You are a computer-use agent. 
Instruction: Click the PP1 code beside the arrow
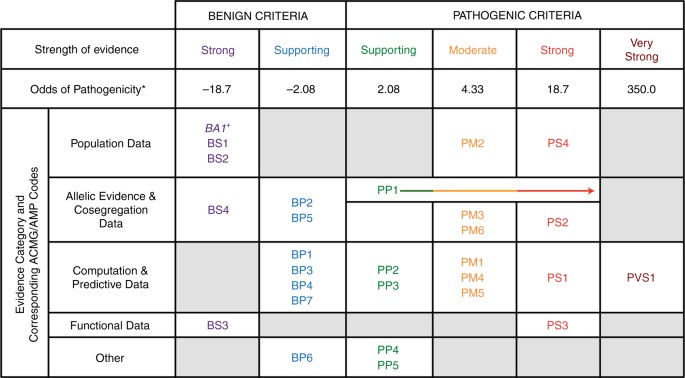click(x=387, y=191)
